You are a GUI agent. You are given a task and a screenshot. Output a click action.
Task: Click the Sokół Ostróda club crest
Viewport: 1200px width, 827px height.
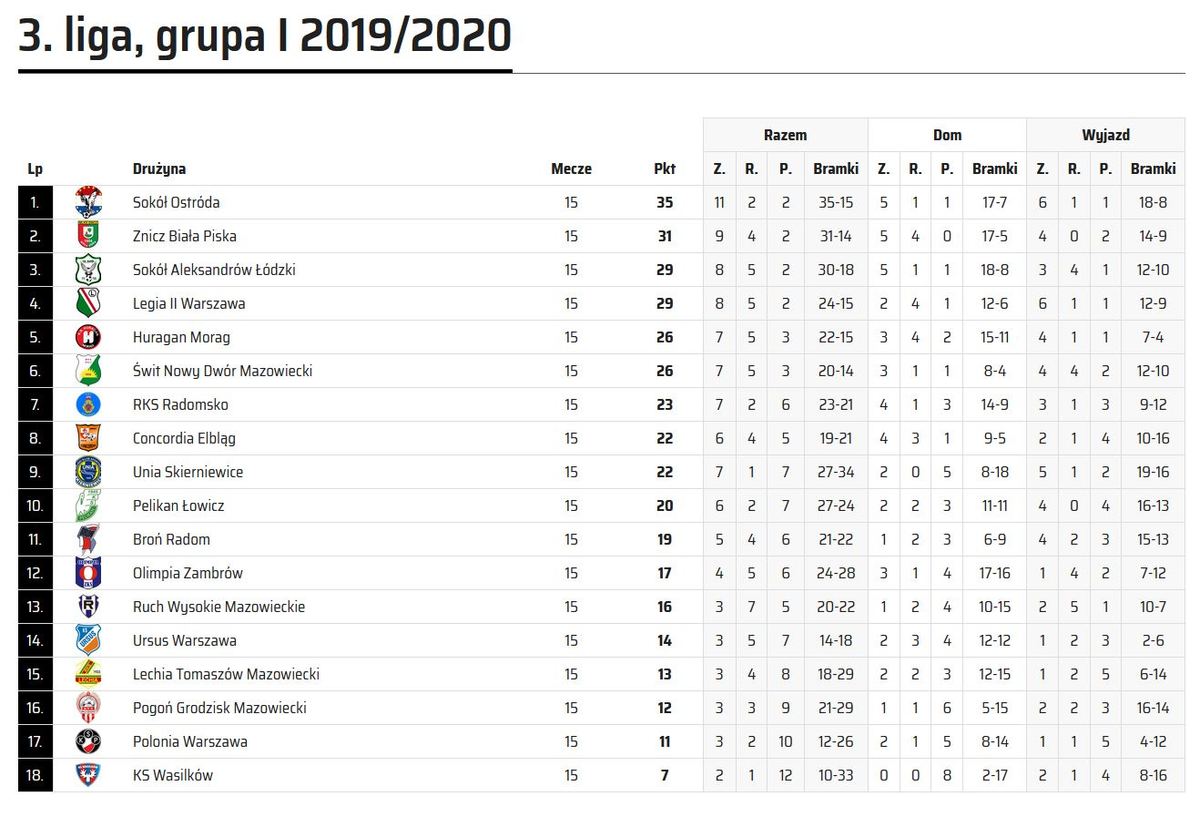[x=88, y=202]
